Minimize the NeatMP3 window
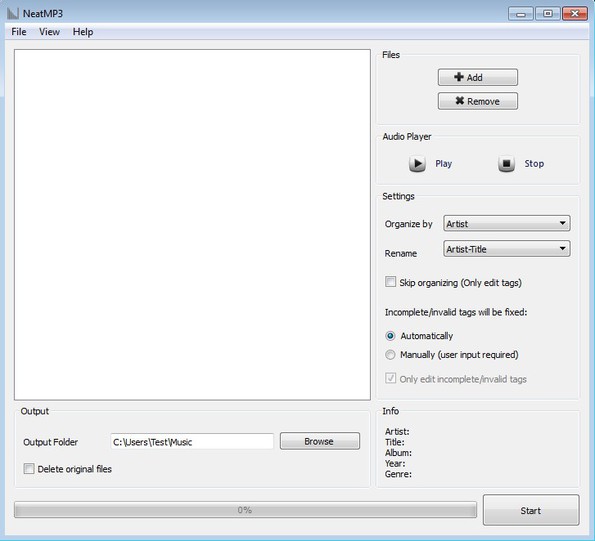This screenshot has height=541, width=595. tap(521, 14)
